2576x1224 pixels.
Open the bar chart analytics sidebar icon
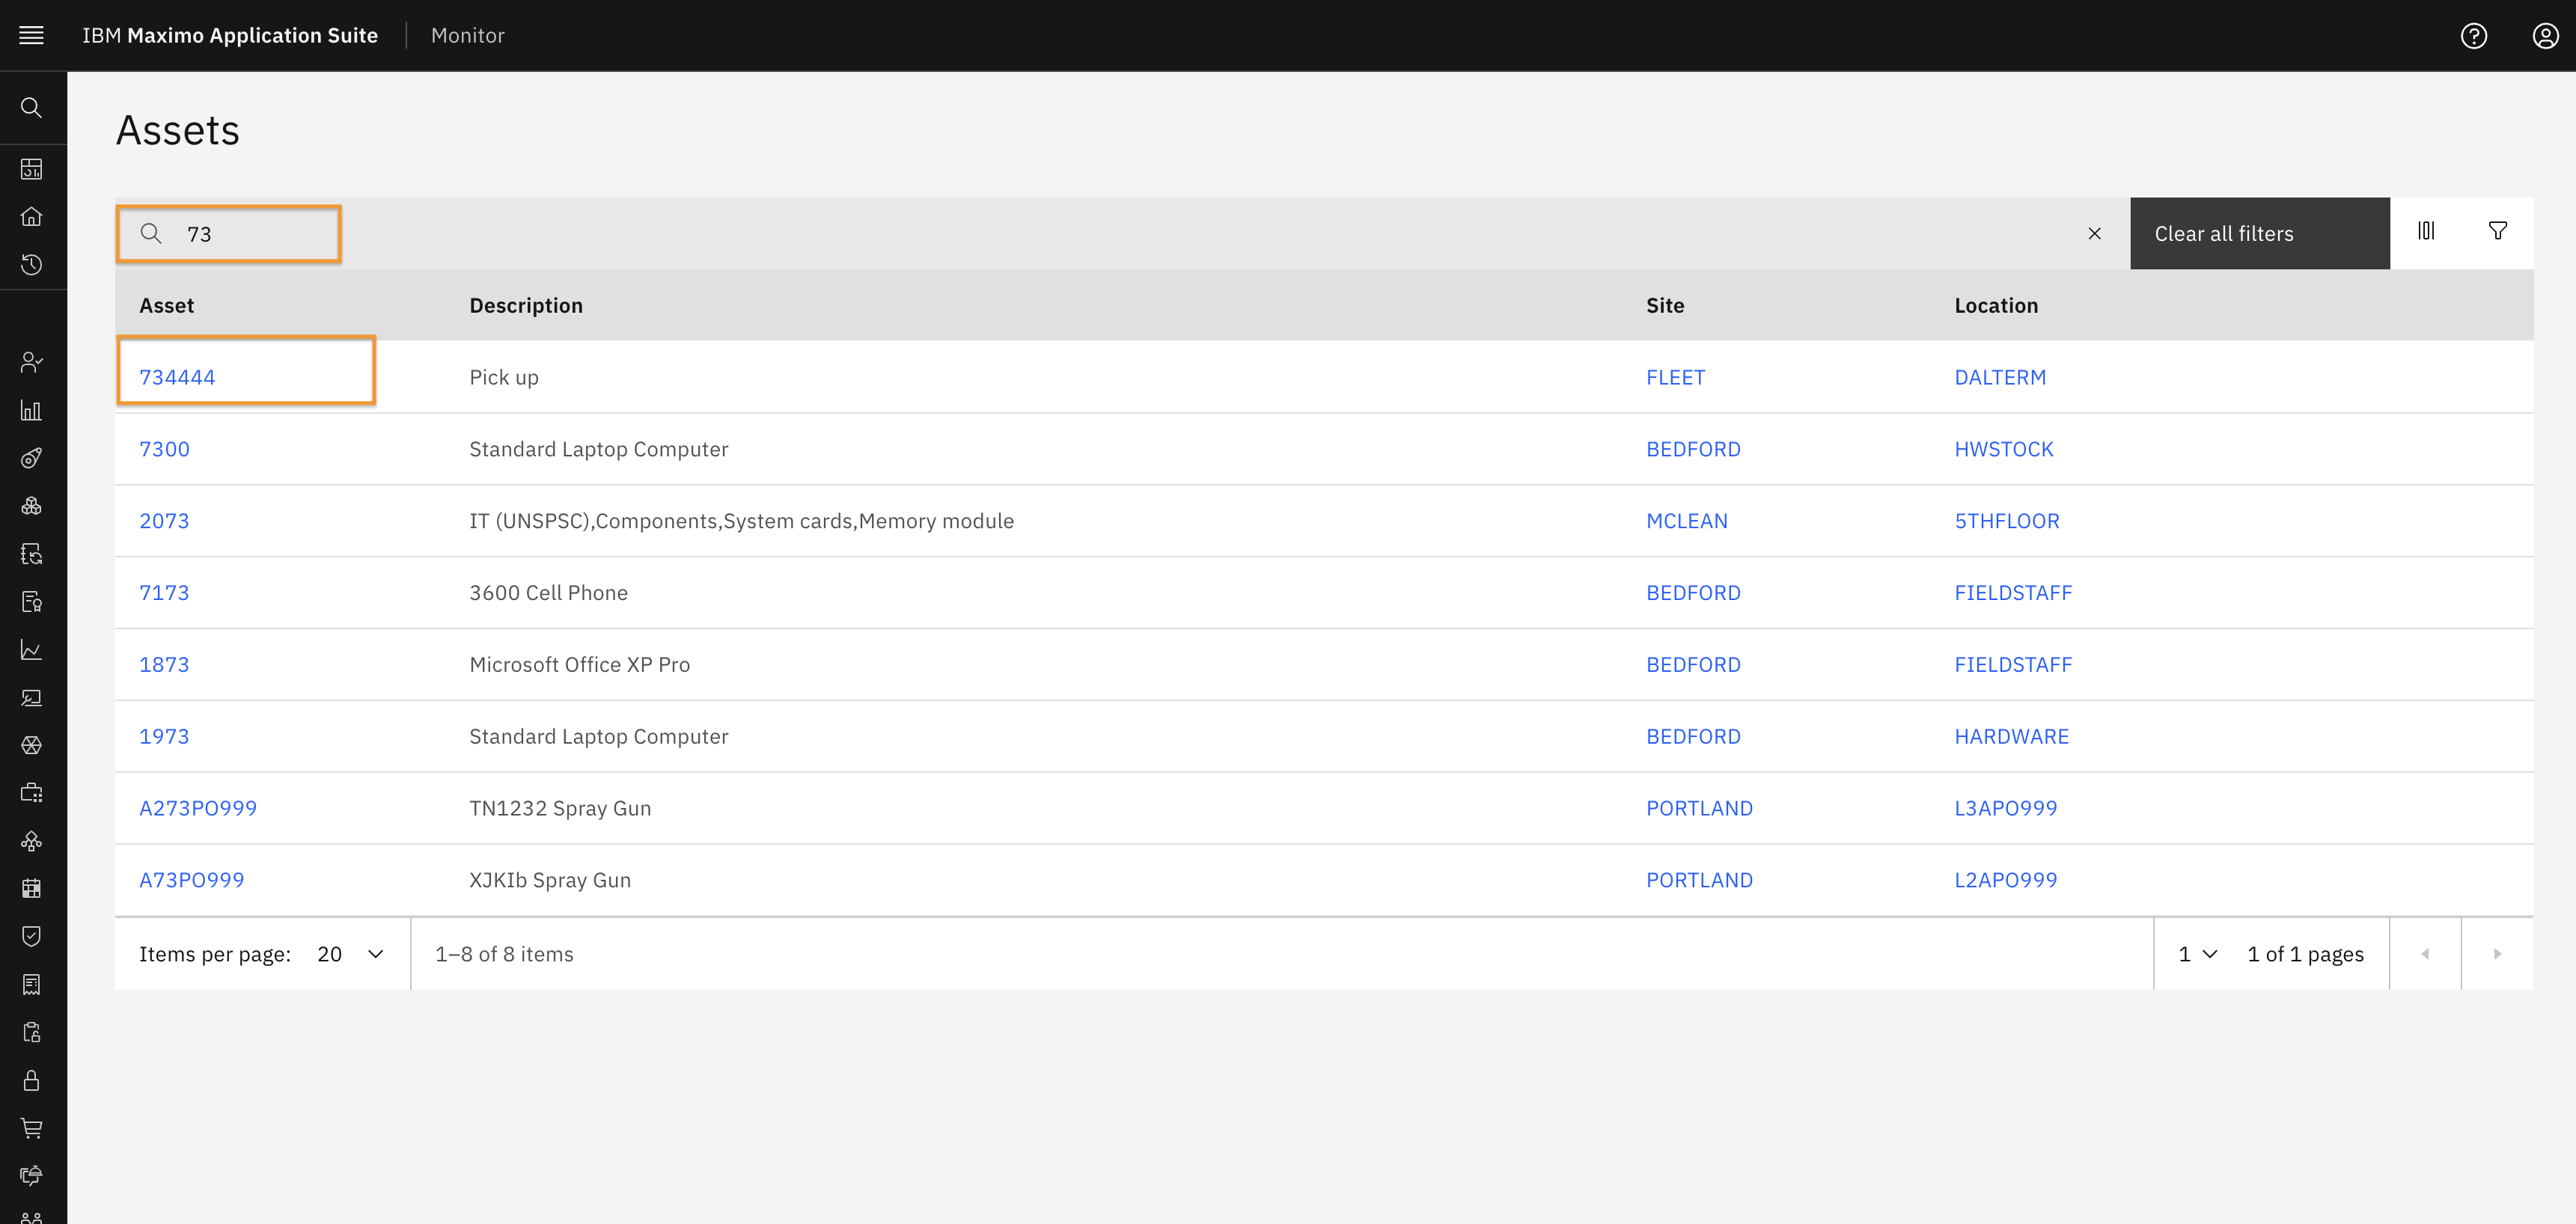click(x=32, y=410)
